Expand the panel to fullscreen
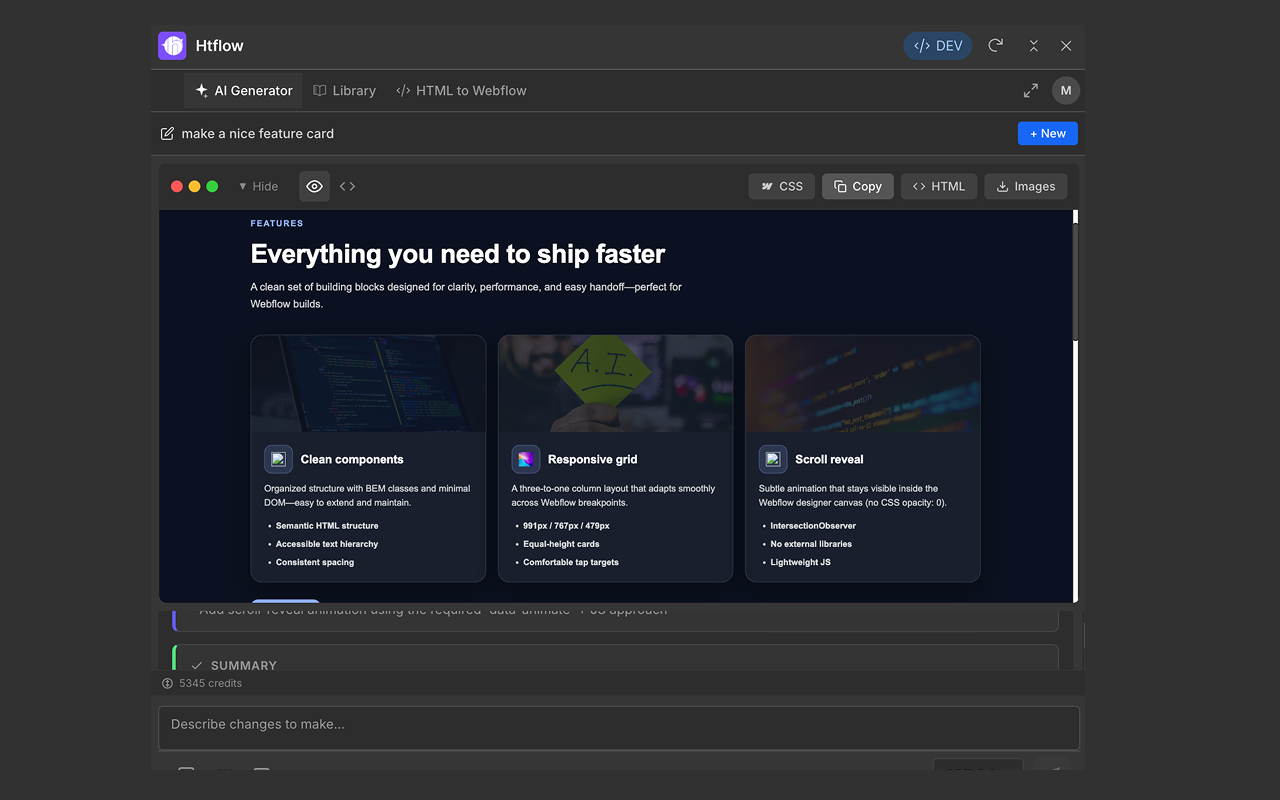This screenshot has width=1280, height=800. [x=1031, y=90]
